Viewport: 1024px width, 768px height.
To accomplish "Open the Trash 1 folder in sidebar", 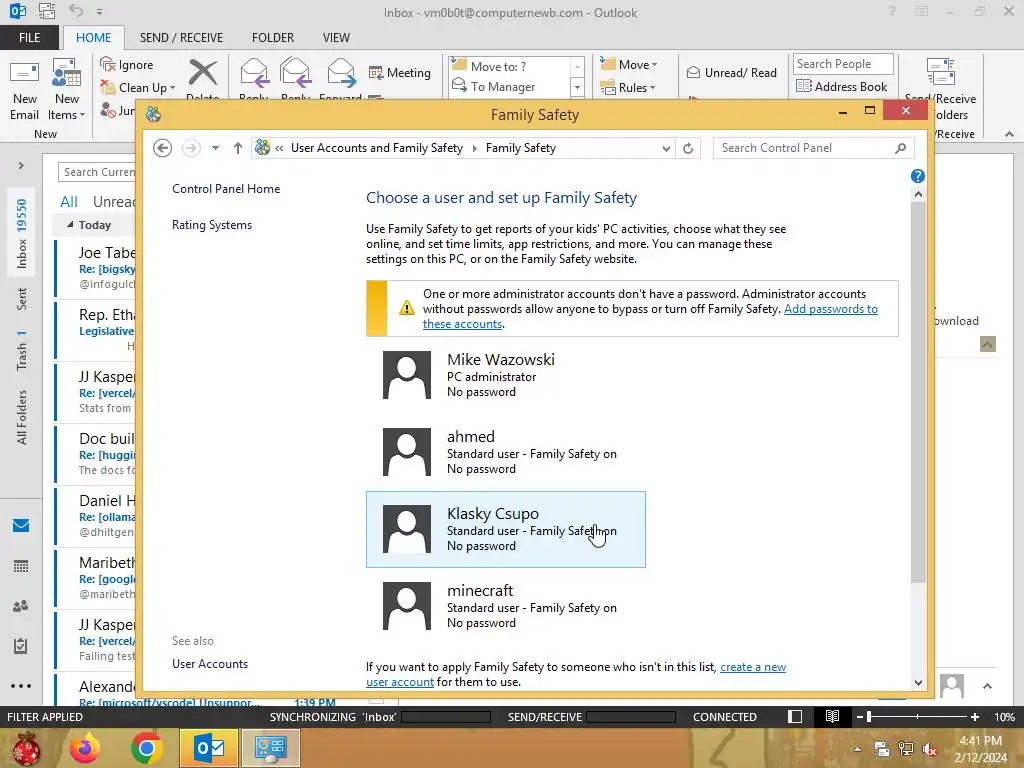I will click(x=22, y=350).
